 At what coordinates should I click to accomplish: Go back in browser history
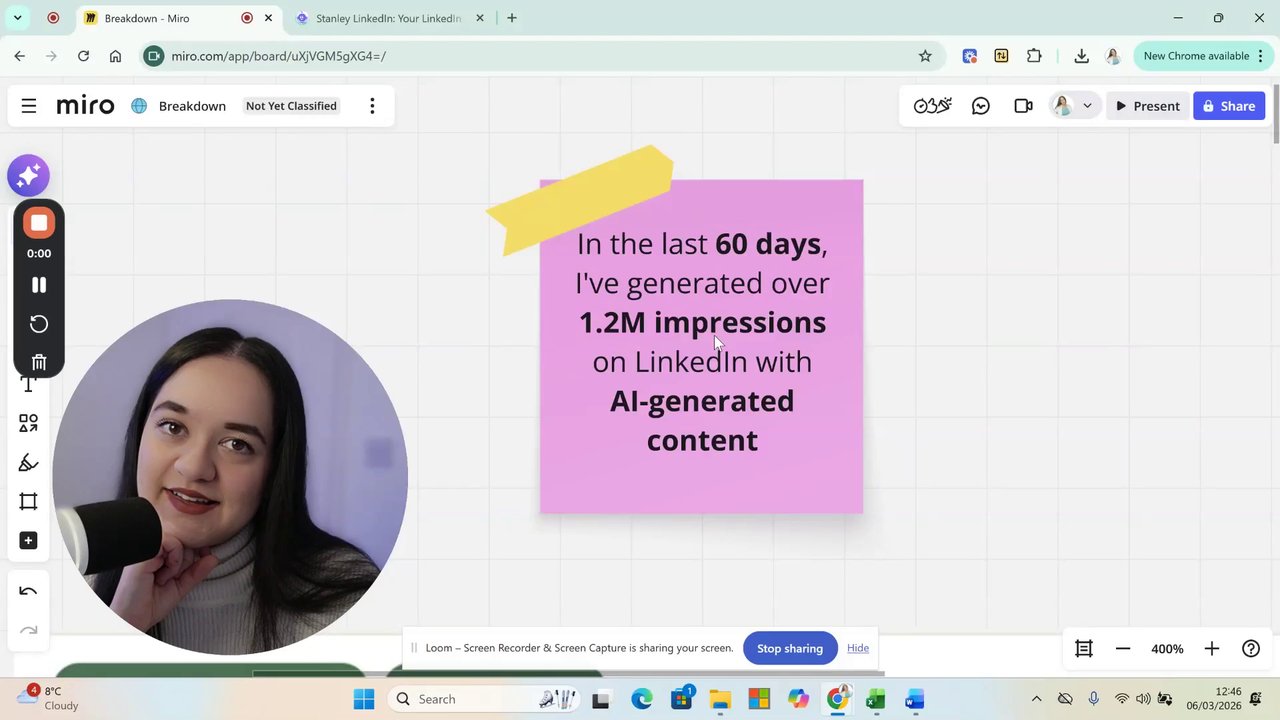tap(20, 56)
